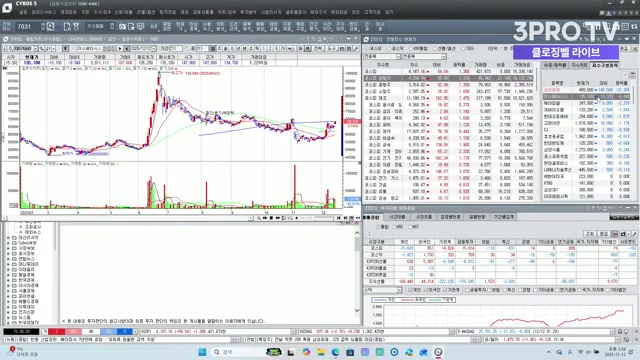Expand the Cybos속보 tree folder
This screenshot has height=360, width=640.
(x=8, y=243)
